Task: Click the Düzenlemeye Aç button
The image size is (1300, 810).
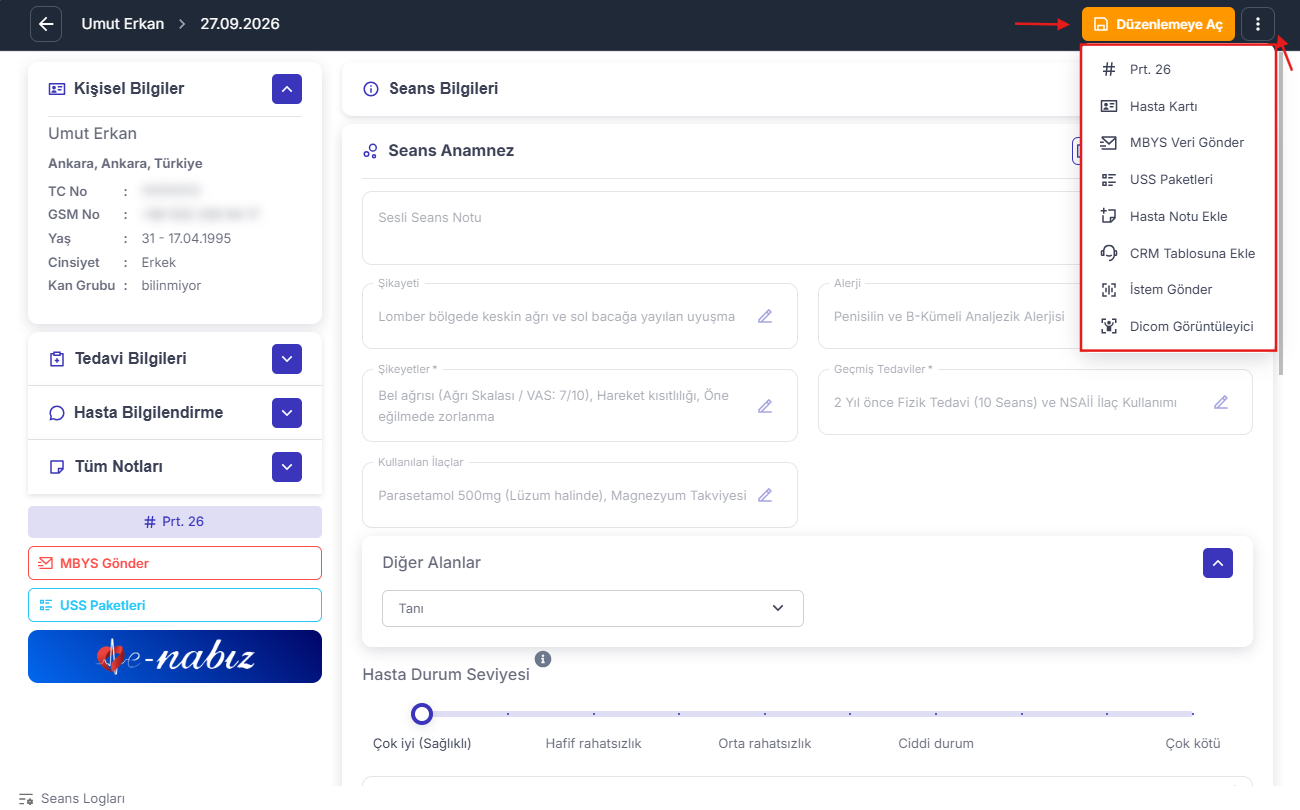Action: pos(1158,24)
